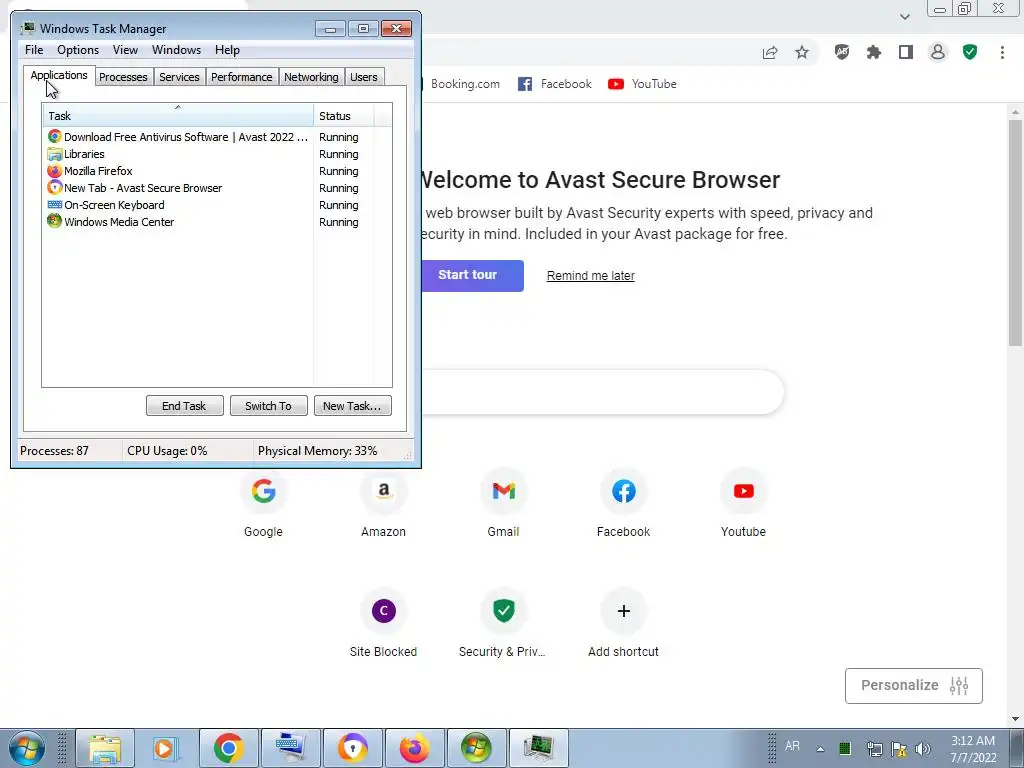Click the Remind me later link
This screenshot has height=768, width=1024.
[x=590, y=276]
